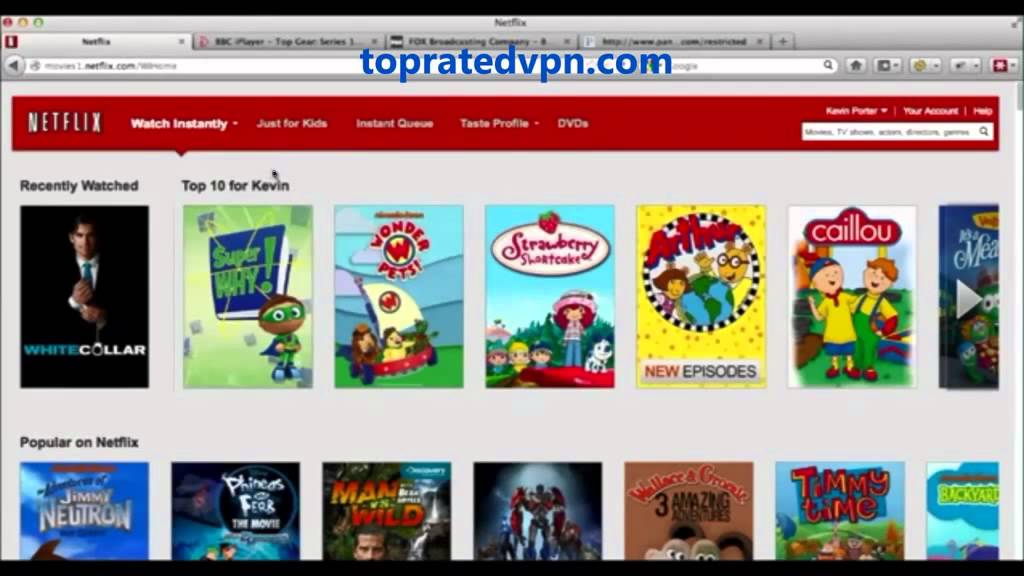This screenshot has width=1024, height=576.
Task: Click the Help link
Action: tap(982, 111)
